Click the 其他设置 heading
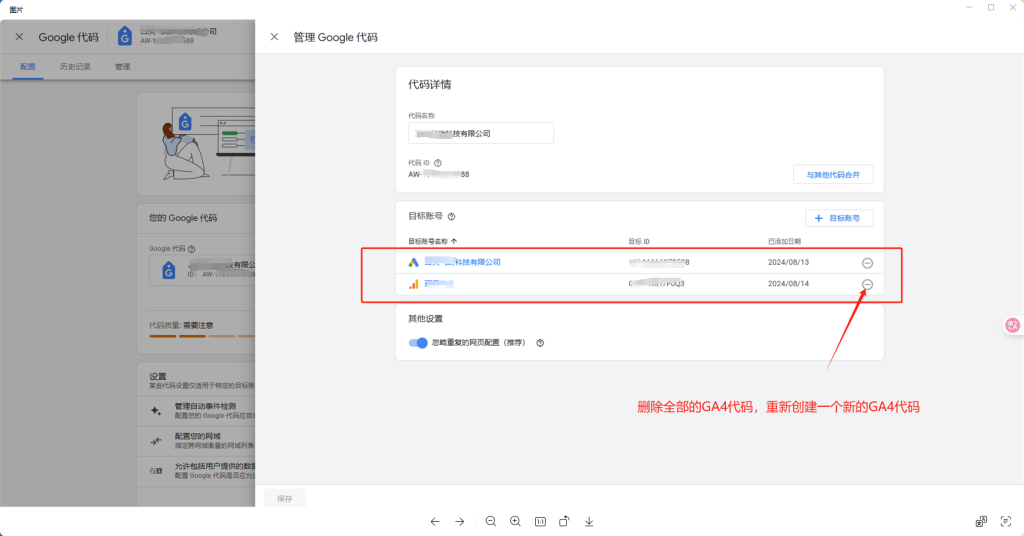1024x536 pixels. [x=425, y=319]
